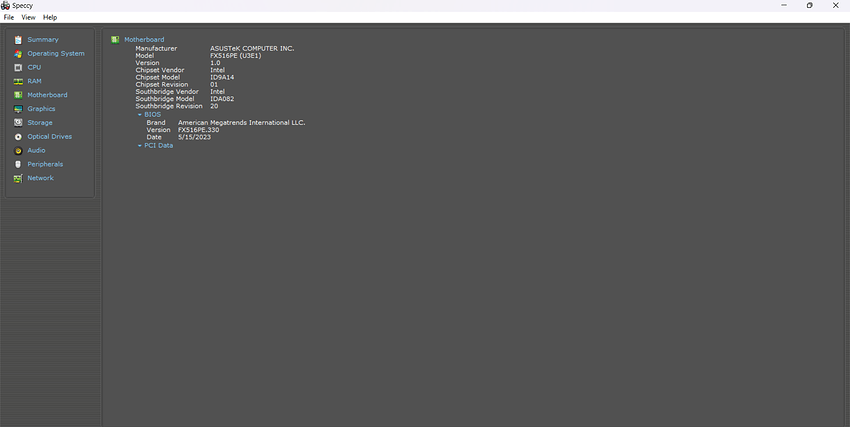Click the CPU chip icon
The width and height of the screenshot is (850, 427).
18,68
